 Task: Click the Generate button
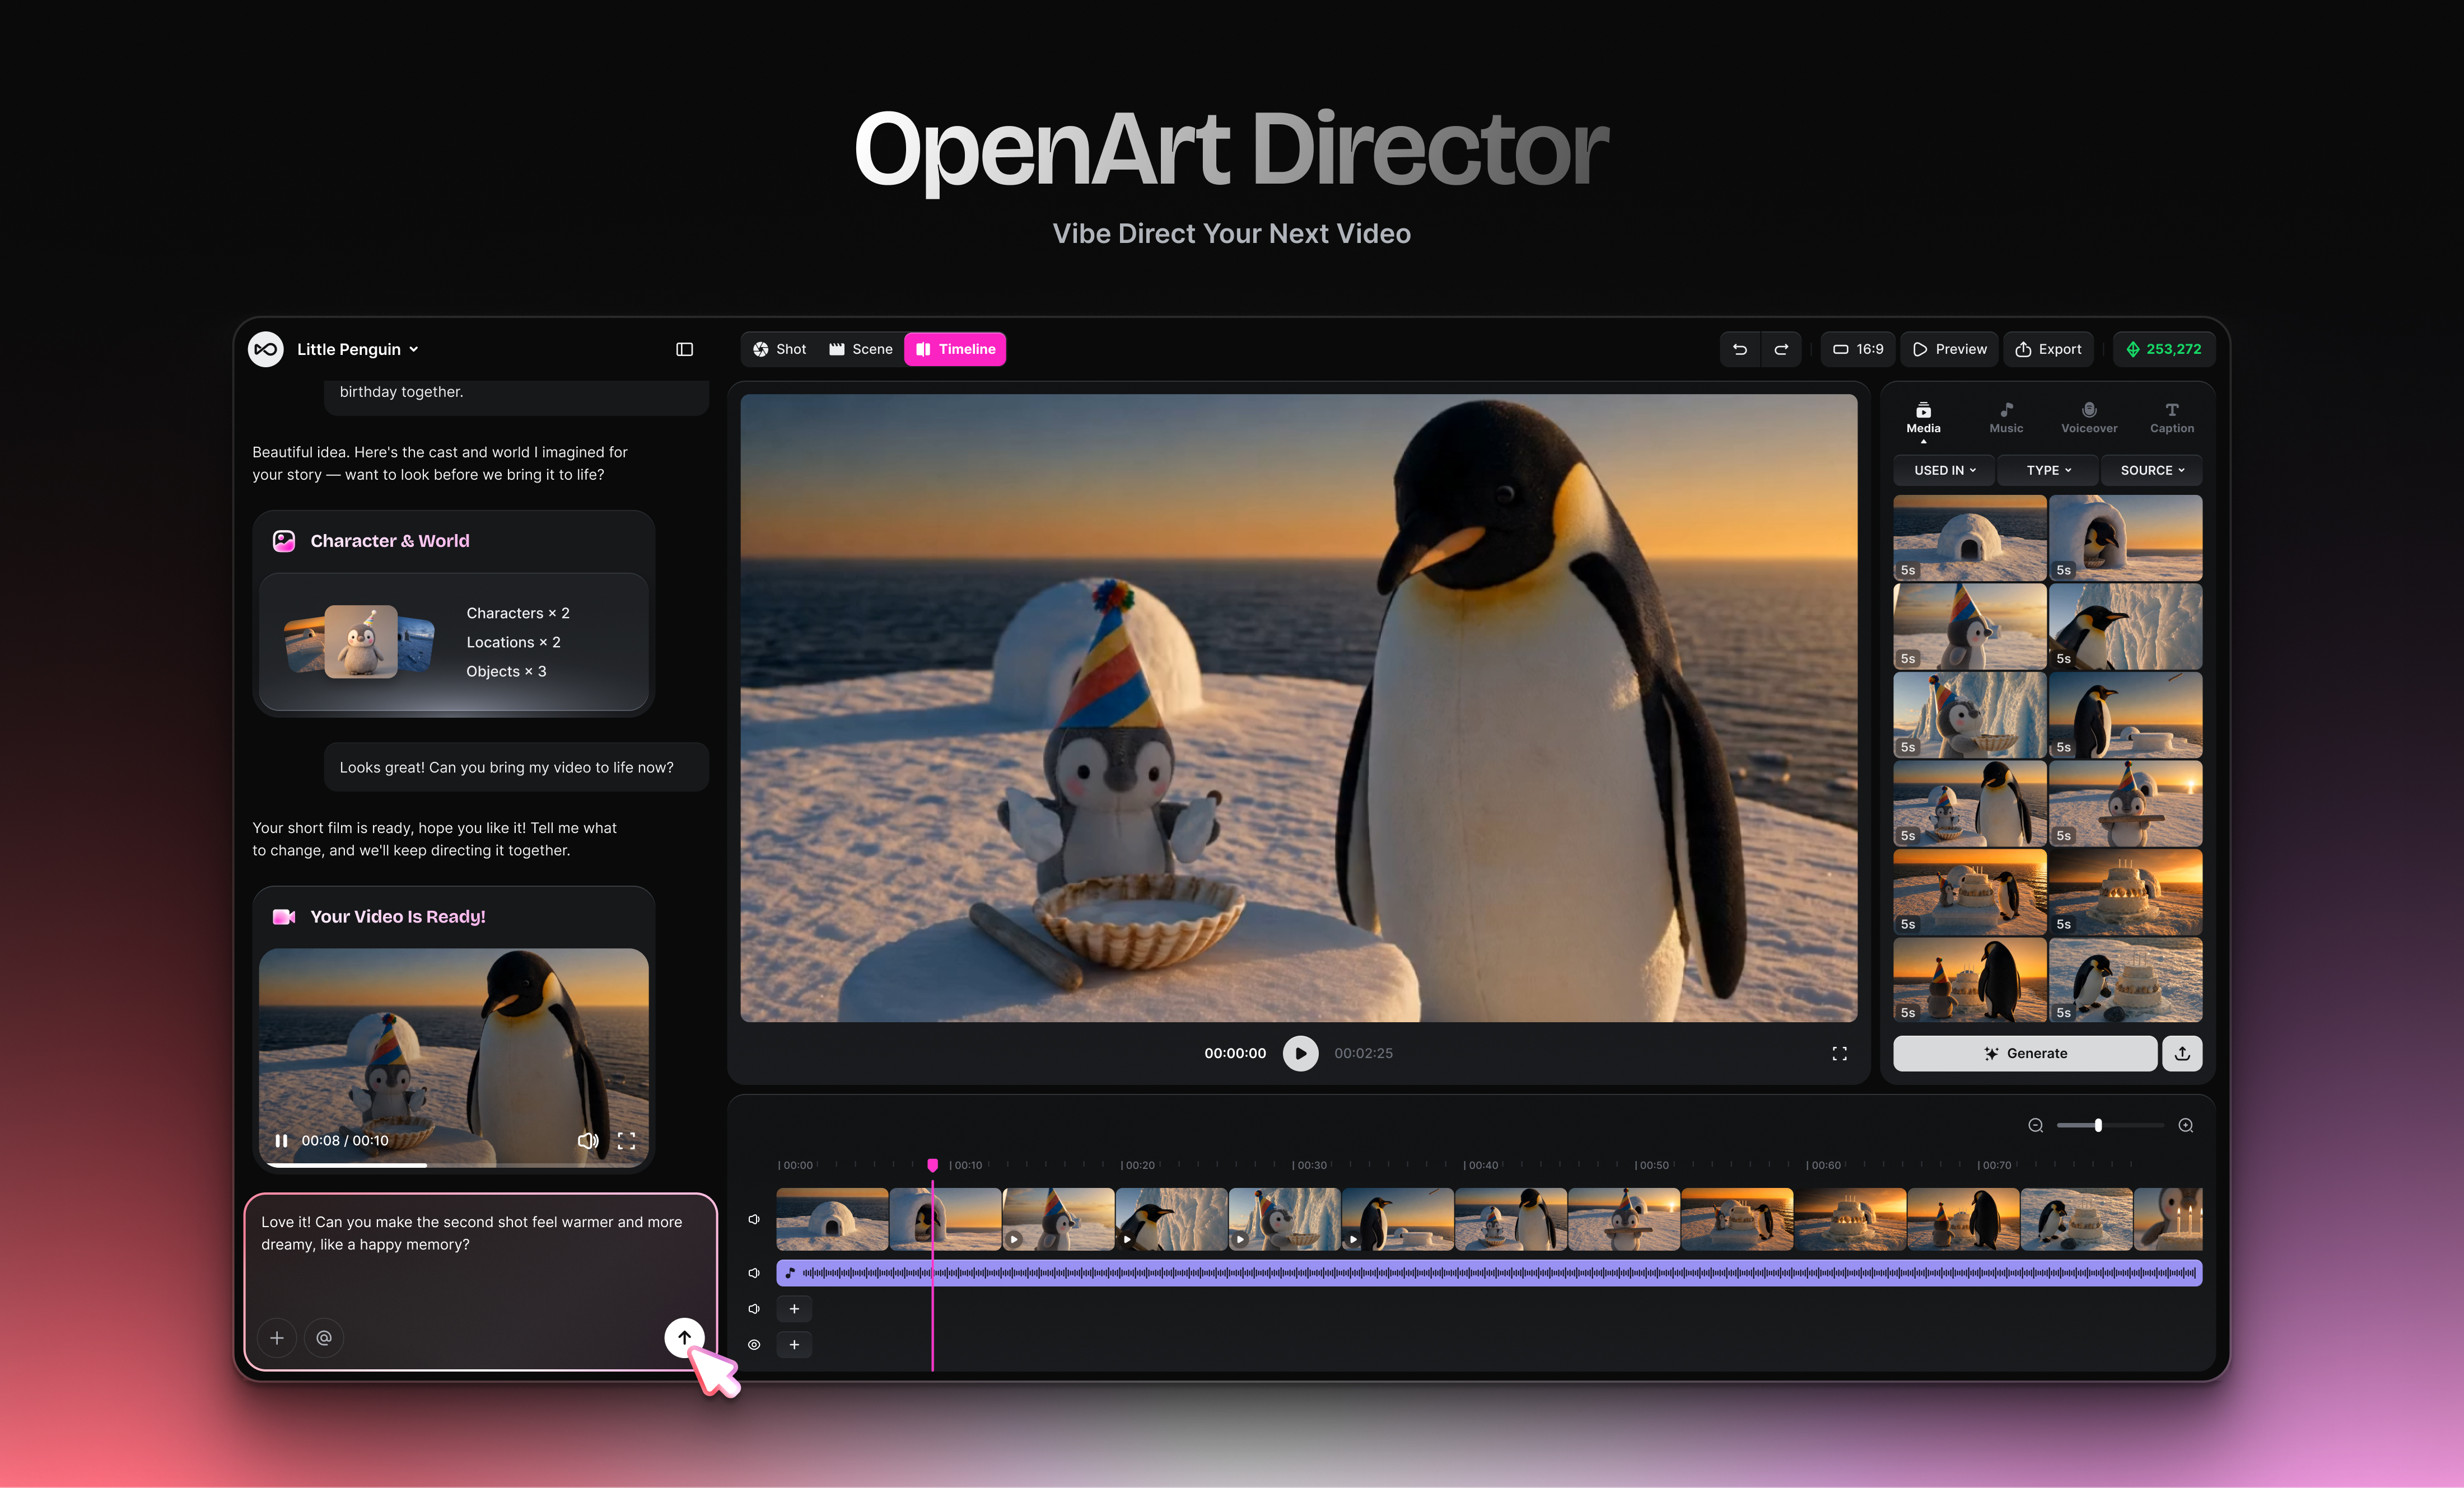pos(2025,1053)
